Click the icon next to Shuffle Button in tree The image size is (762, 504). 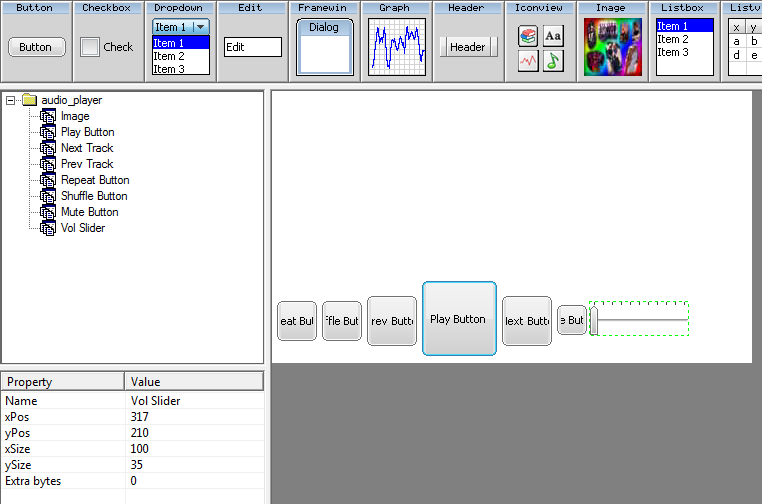coord(48,196)
